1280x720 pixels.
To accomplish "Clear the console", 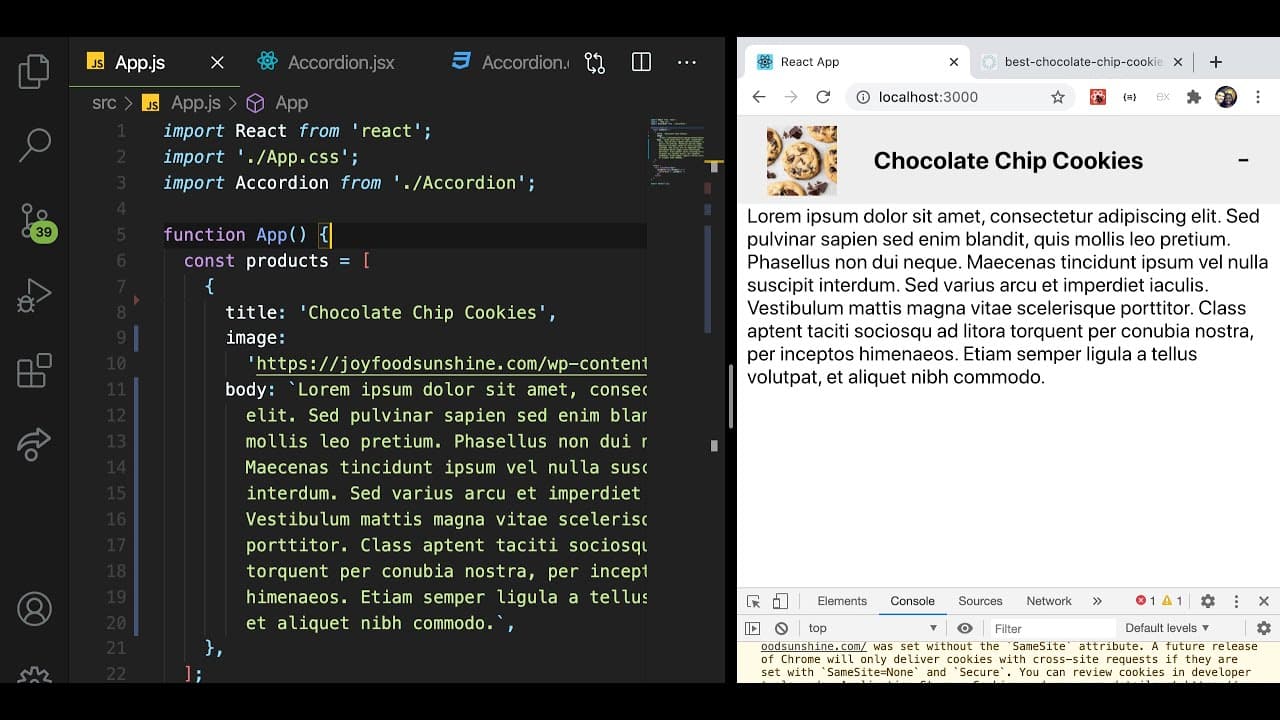I will pyautogui.click(x=781, y=628).
